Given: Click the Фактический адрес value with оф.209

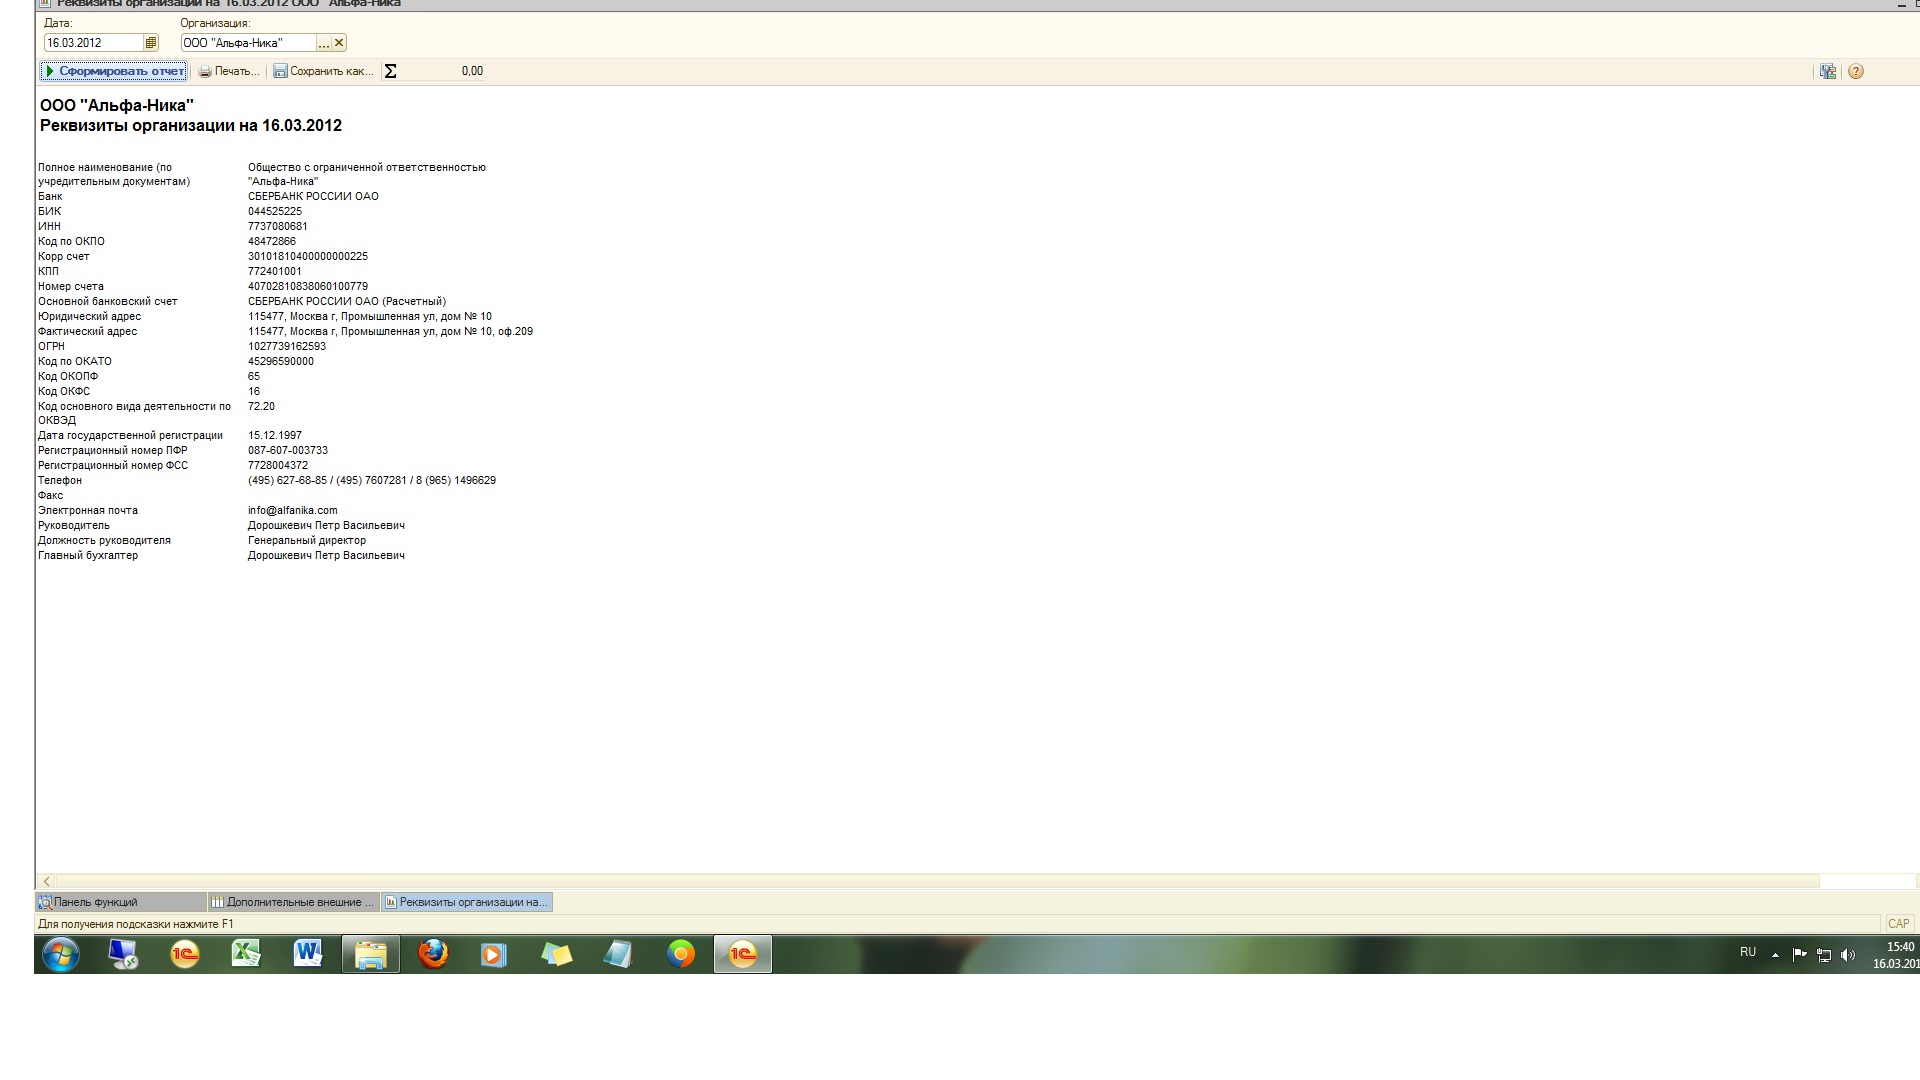Looking at the screenshot, I should point(390,331).
